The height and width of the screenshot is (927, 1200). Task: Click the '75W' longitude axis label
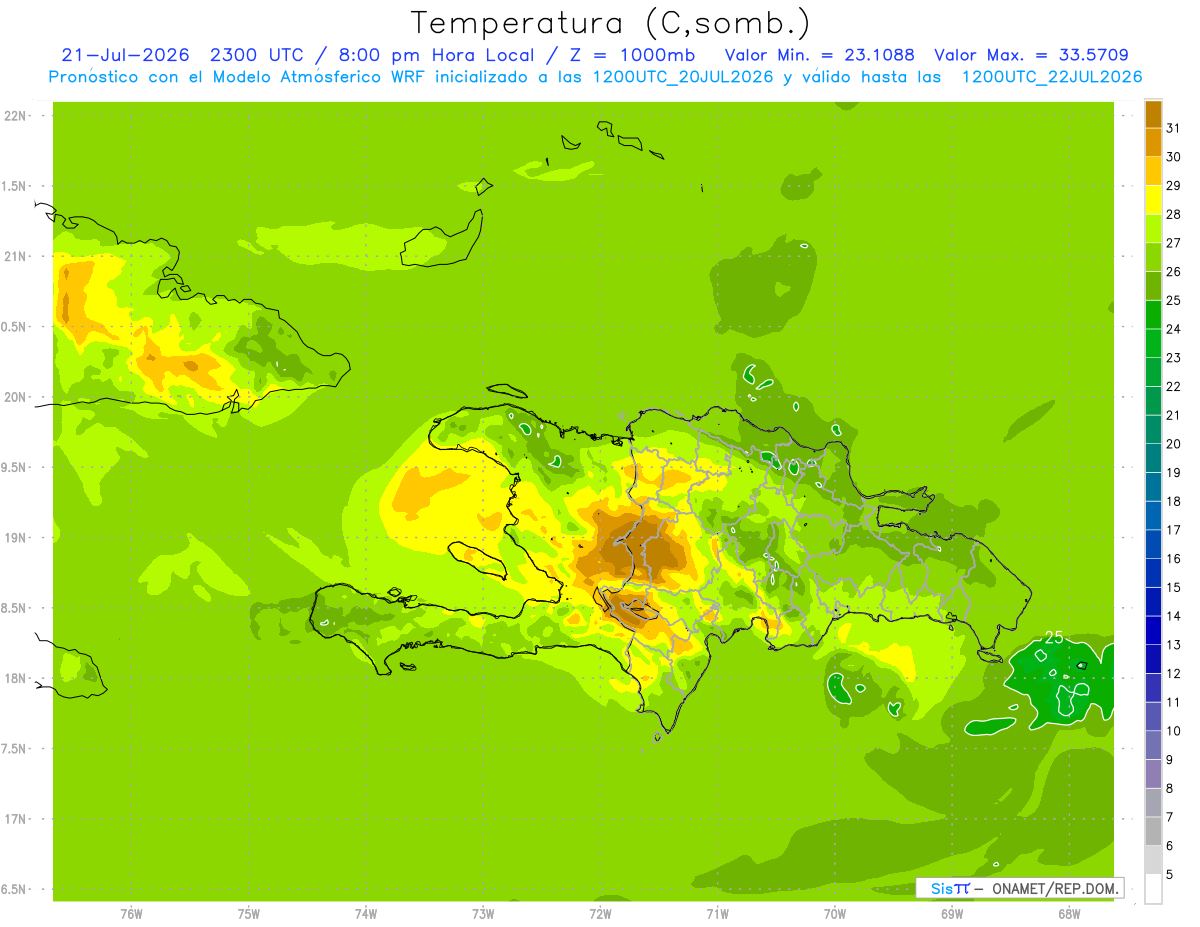[x=249, y=913]
